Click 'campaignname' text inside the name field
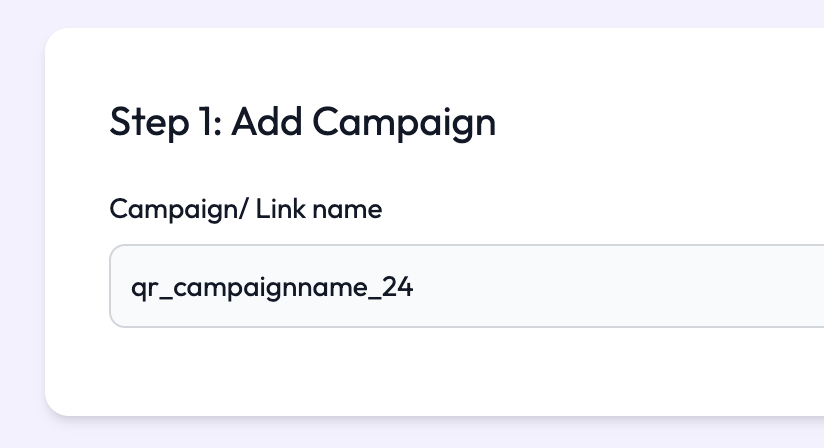 (264, 288)
